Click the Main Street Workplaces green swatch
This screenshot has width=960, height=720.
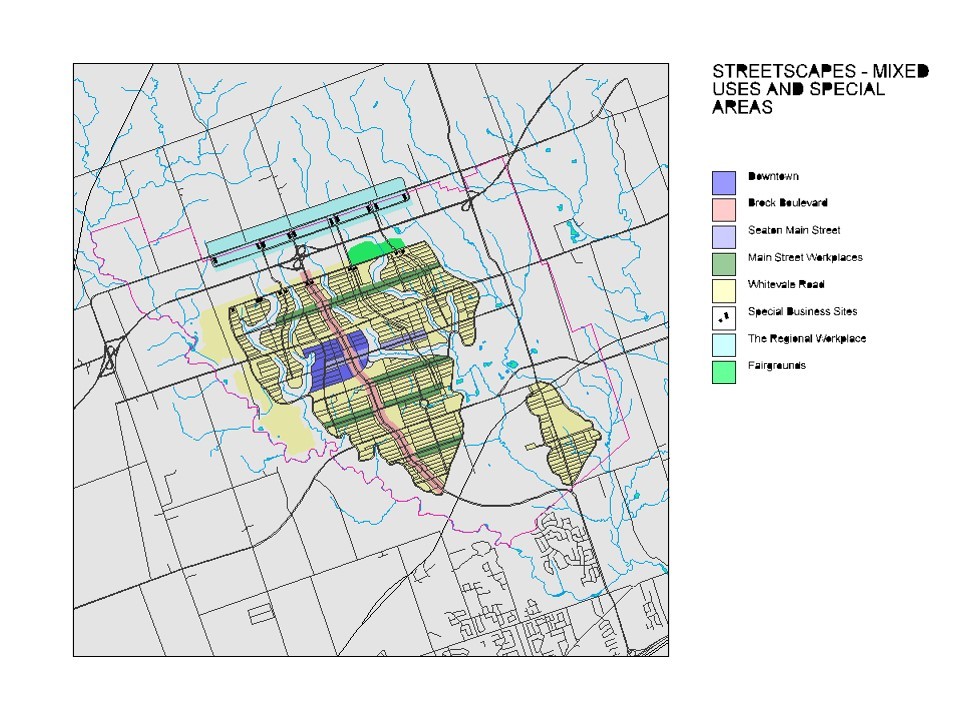pyautogui.click(x=724, y=264)
